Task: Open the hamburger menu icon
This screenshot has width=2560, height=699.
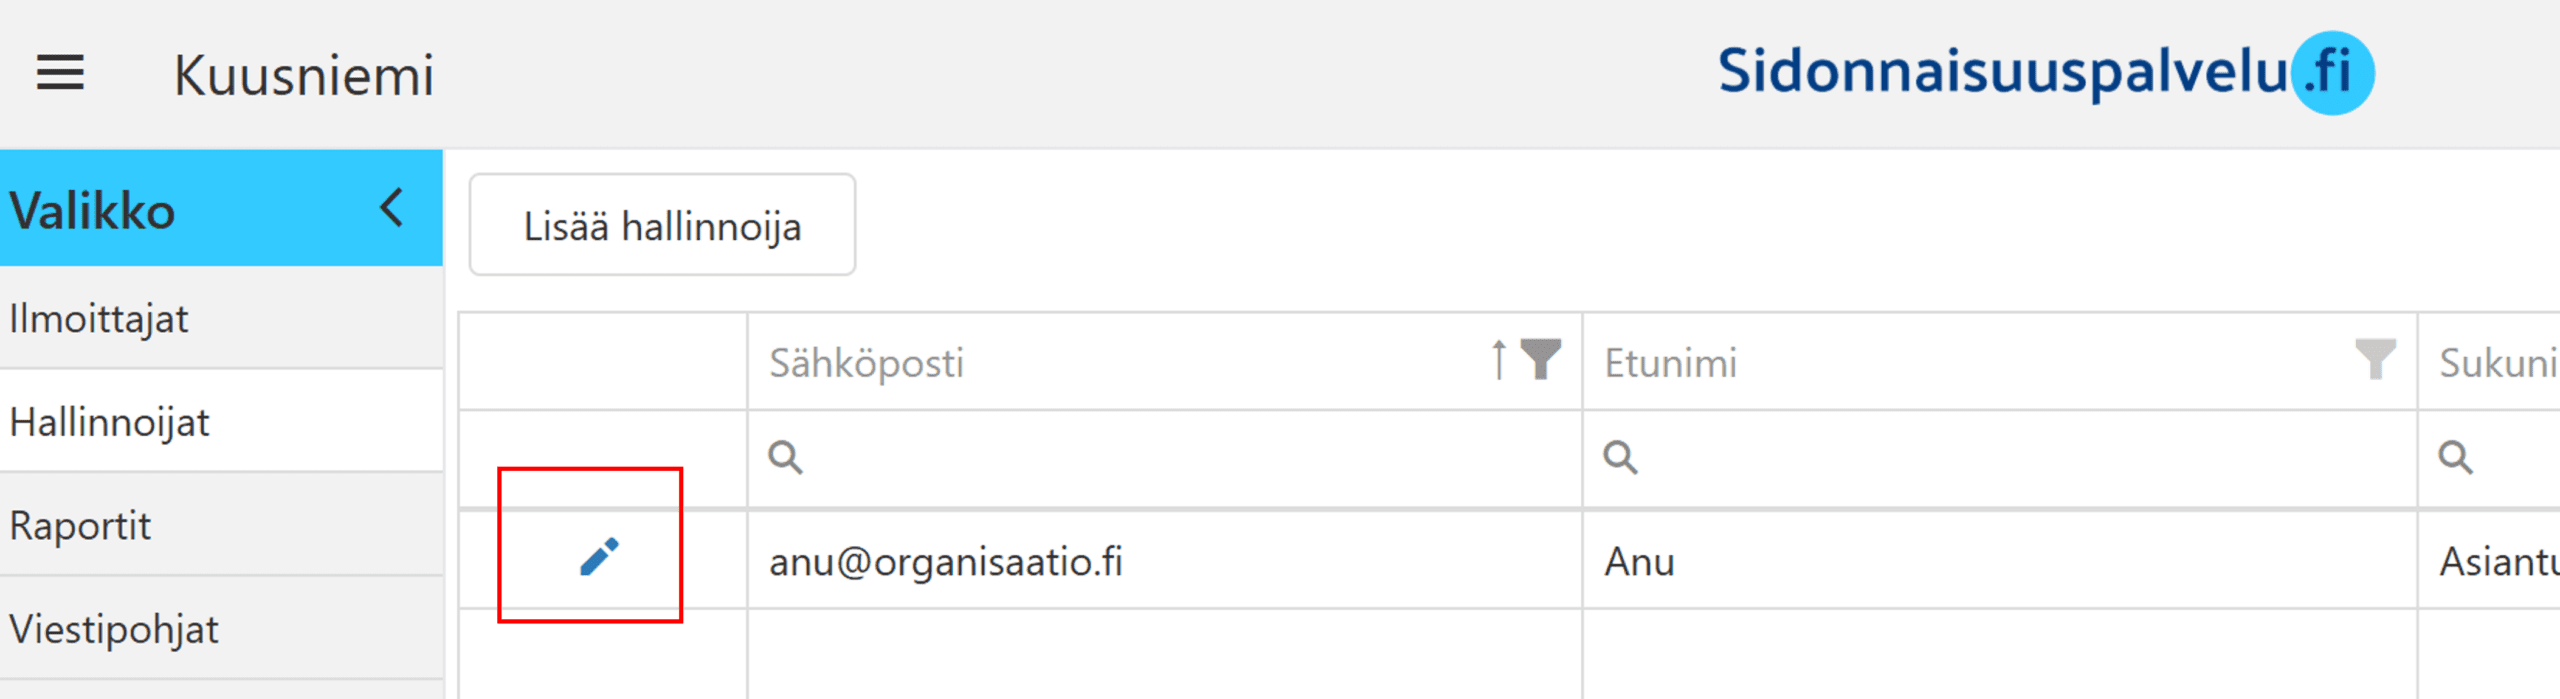Action: pos(60,73)
